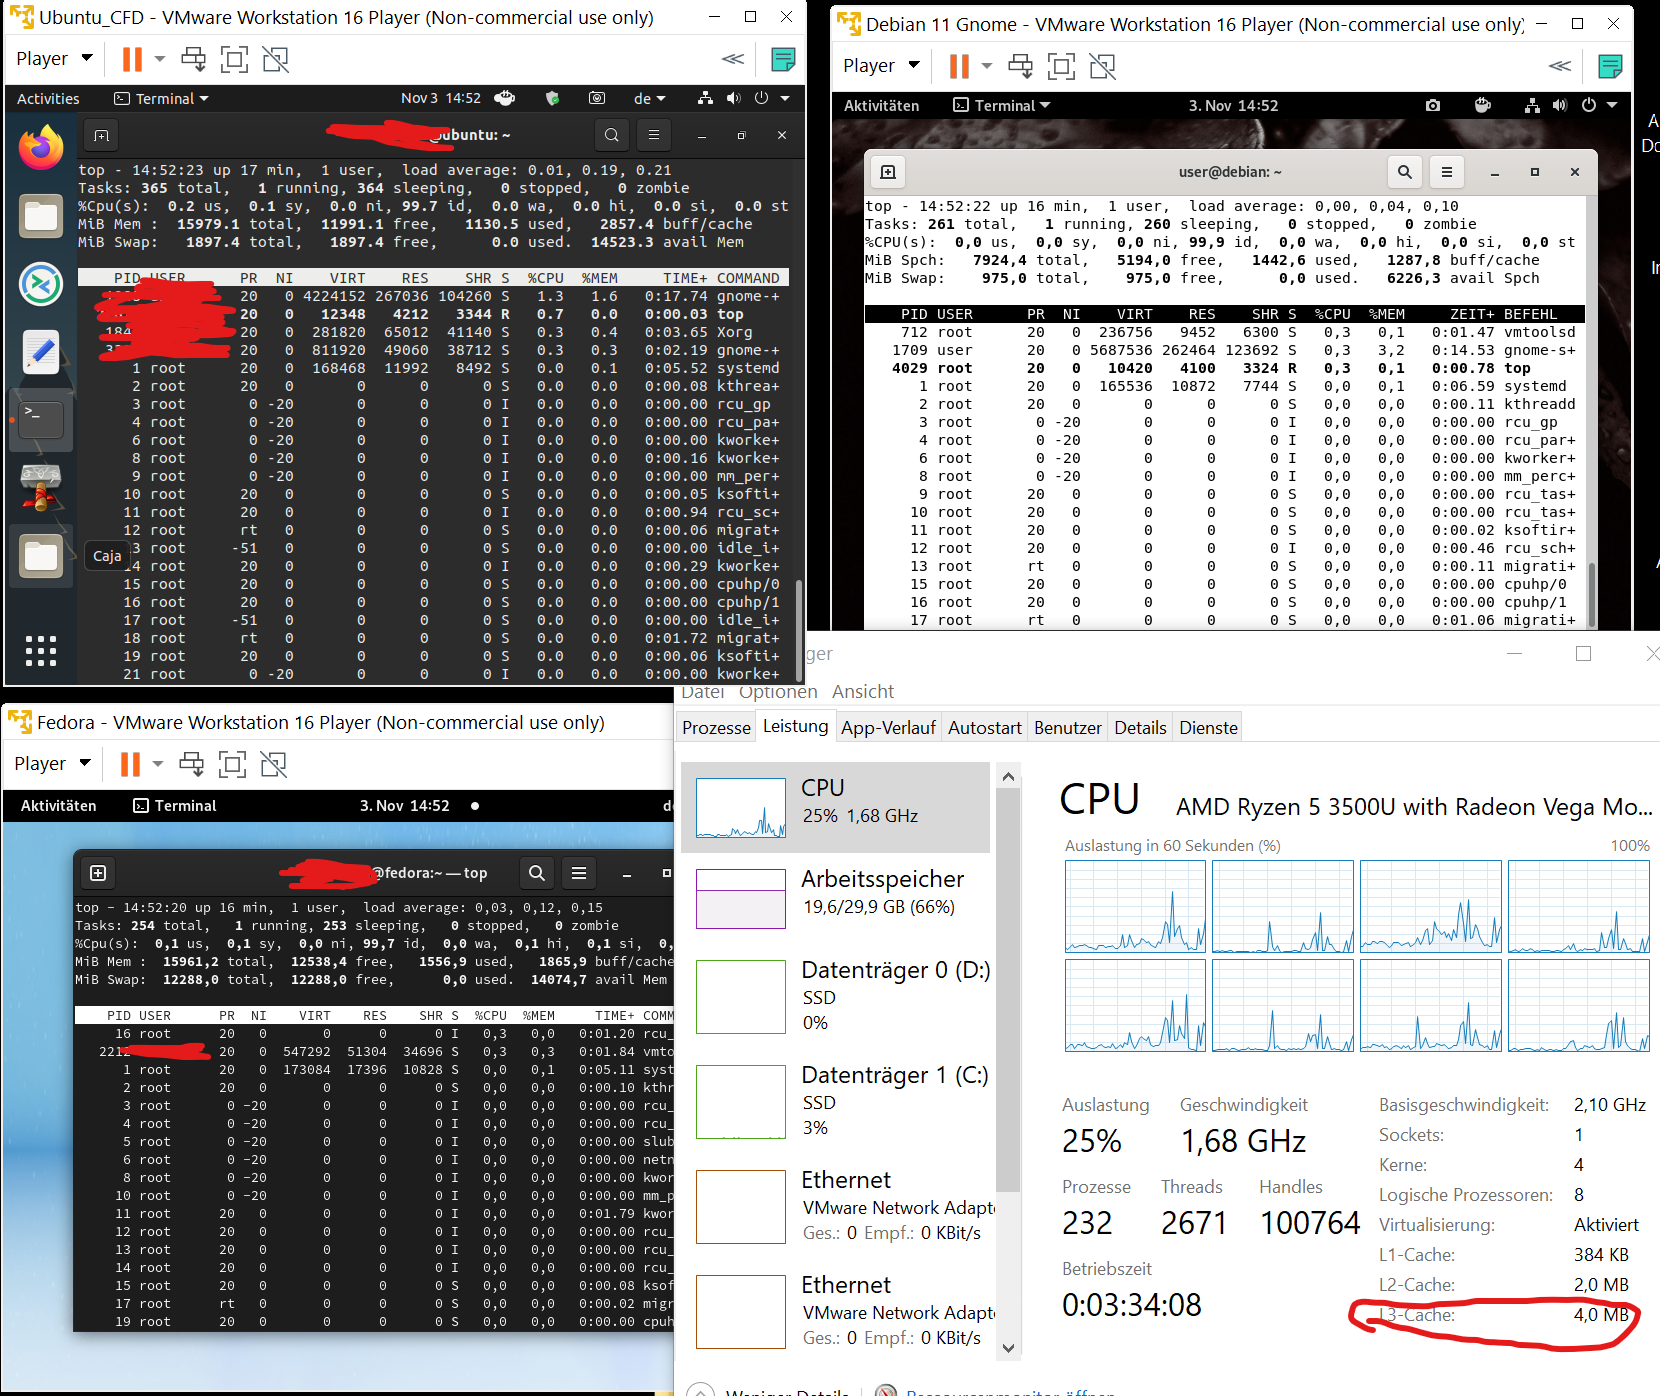Click the green shield icon in Ubuntu top bar
This screenshot has height=1396, width=1660.
click(x=552, y=98)
